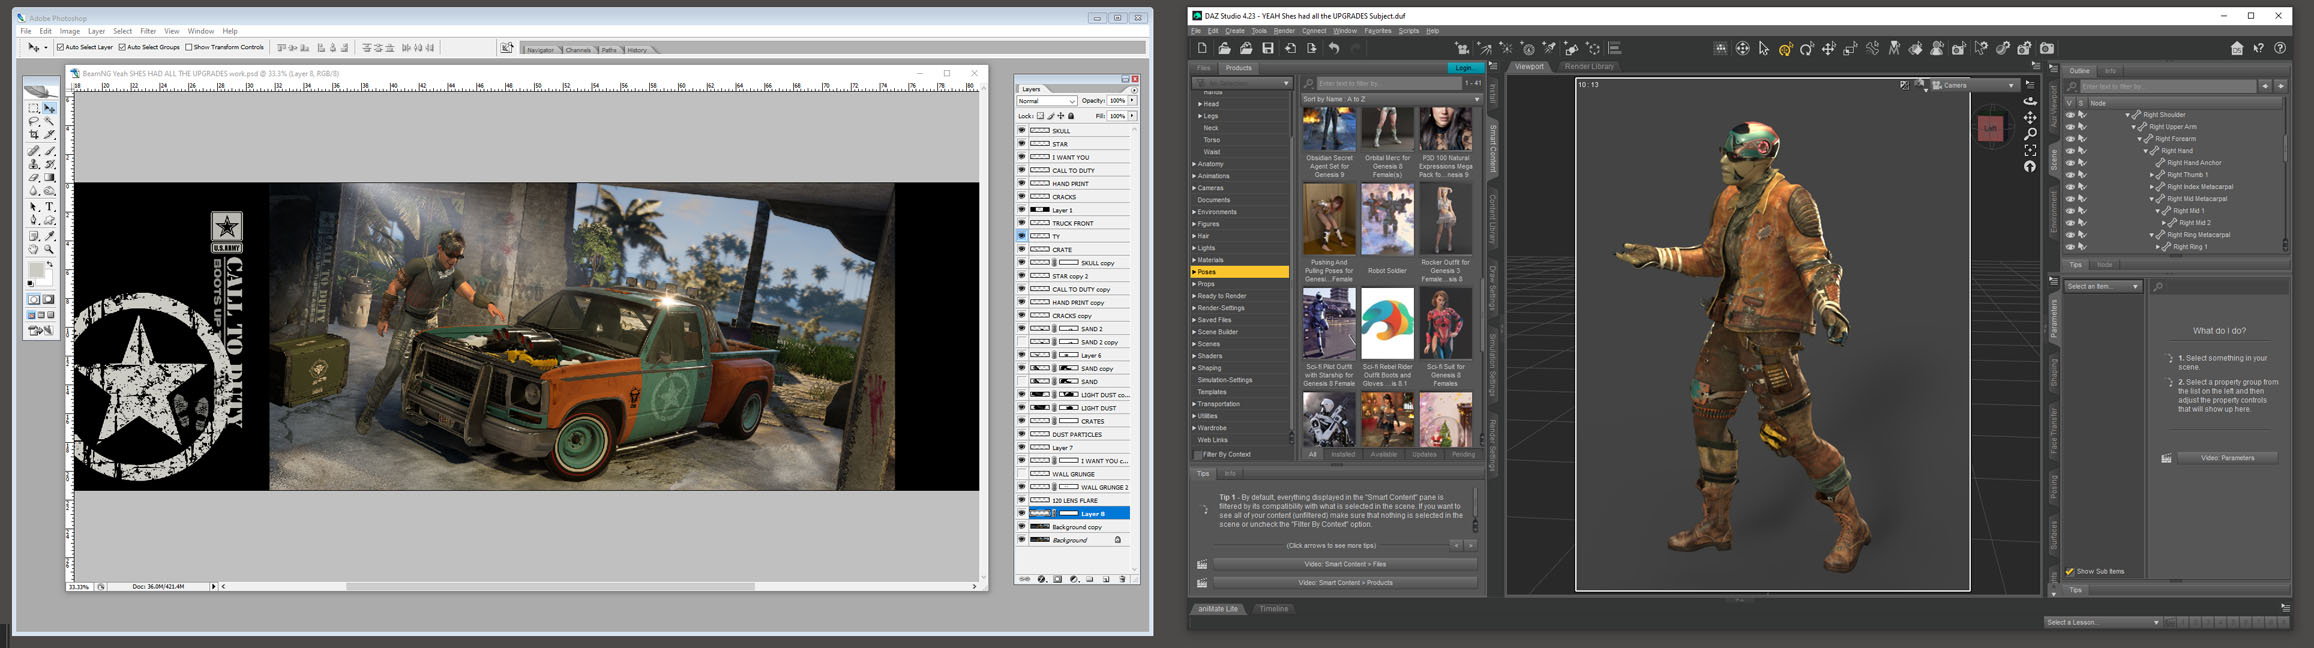The image size is (2314, 648).
Task: Select the Move tool in Photoshop toolbox
Action: 49,108
